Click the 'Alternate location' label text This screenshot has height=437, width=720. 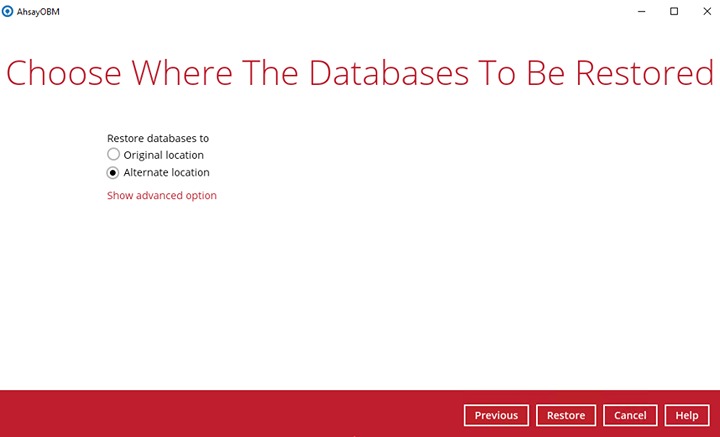[166, 172]
